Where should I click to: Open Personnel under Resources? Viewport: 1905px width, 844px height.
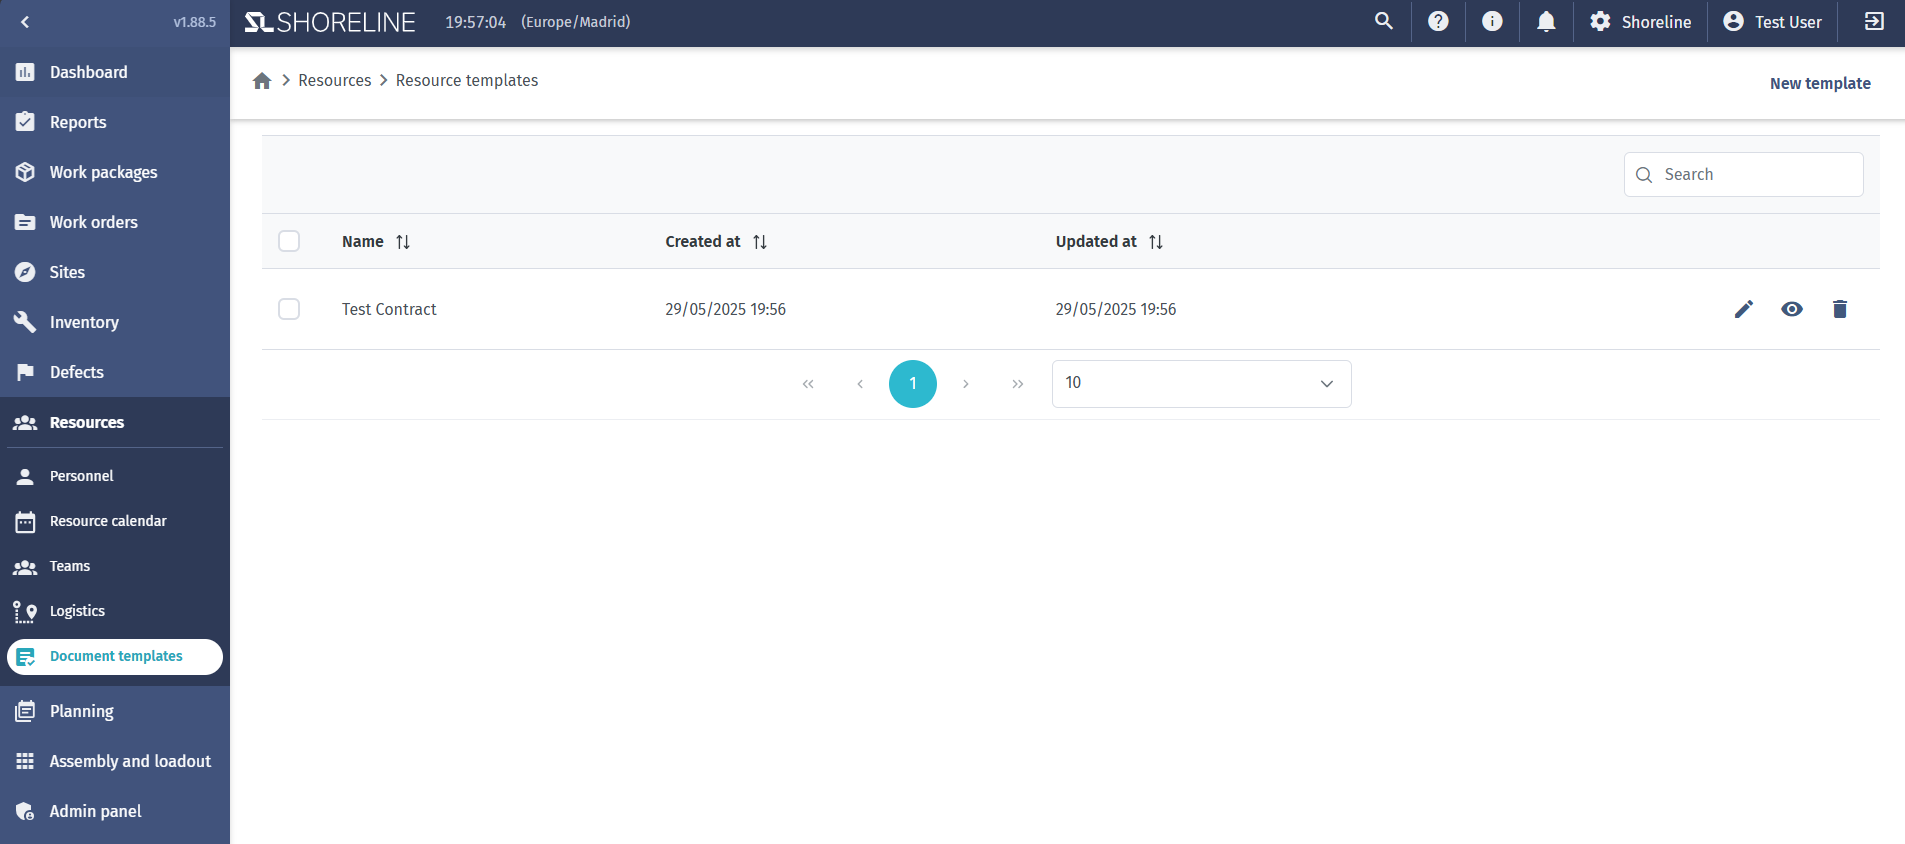pyautogui.click(x=115, y=476)
